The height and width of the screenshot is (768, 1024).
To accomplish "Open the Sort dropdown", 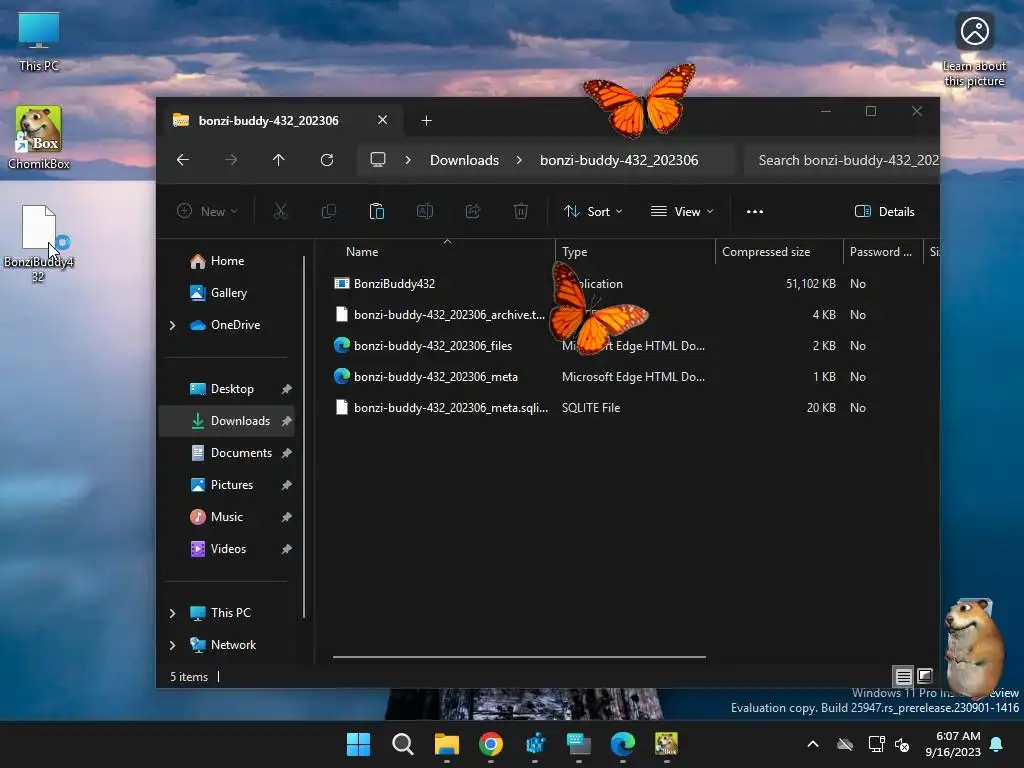I will [x=593, y=211].
